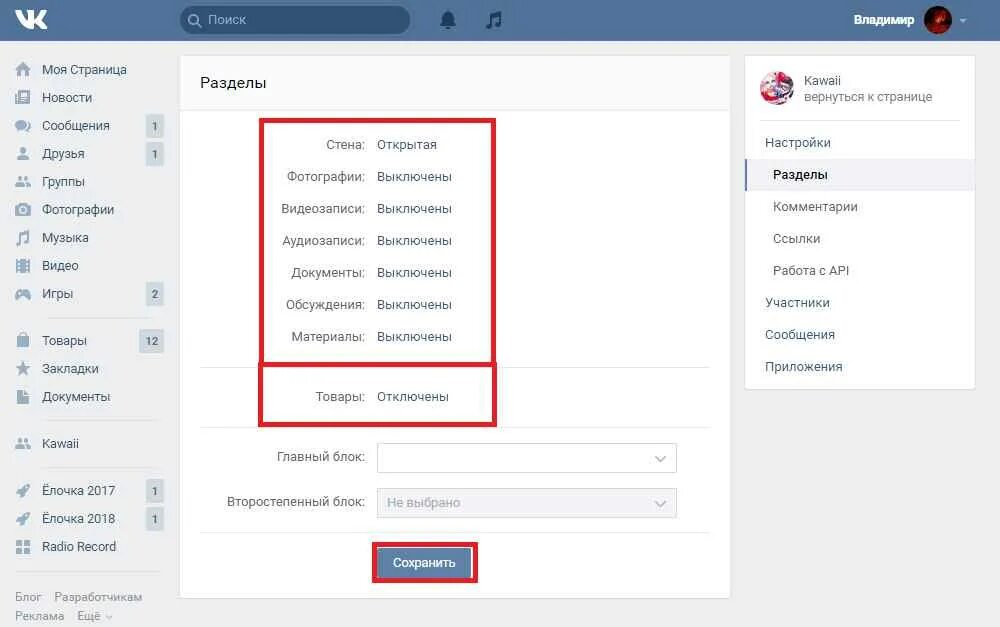This screenshot has width=1000, height=627.
Task: Change Видеозаписи setting Выключены
Action: coord(414,209)
